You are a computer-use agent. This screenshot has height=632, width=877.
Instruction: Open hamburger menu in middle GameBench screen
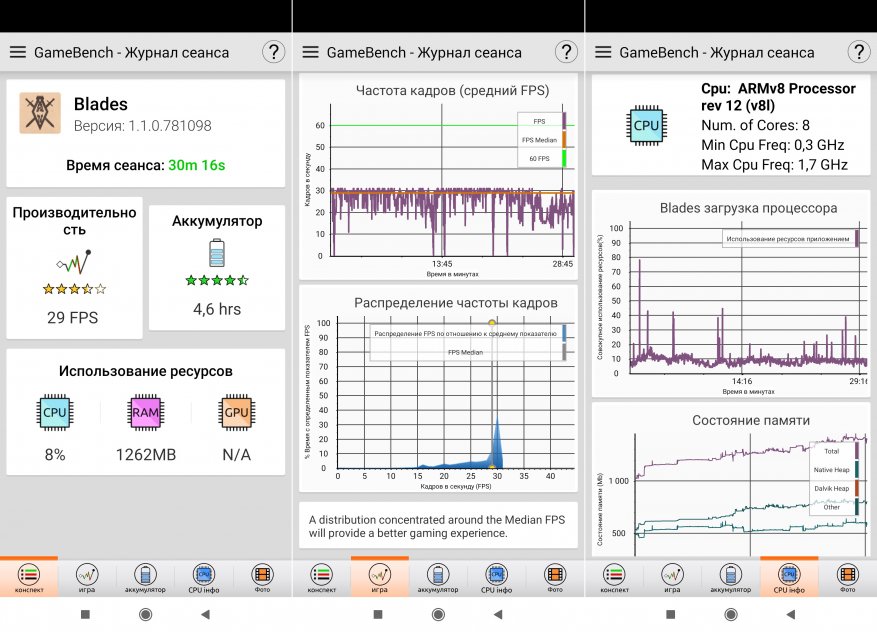pyautogui.click(x=310, y=52)
